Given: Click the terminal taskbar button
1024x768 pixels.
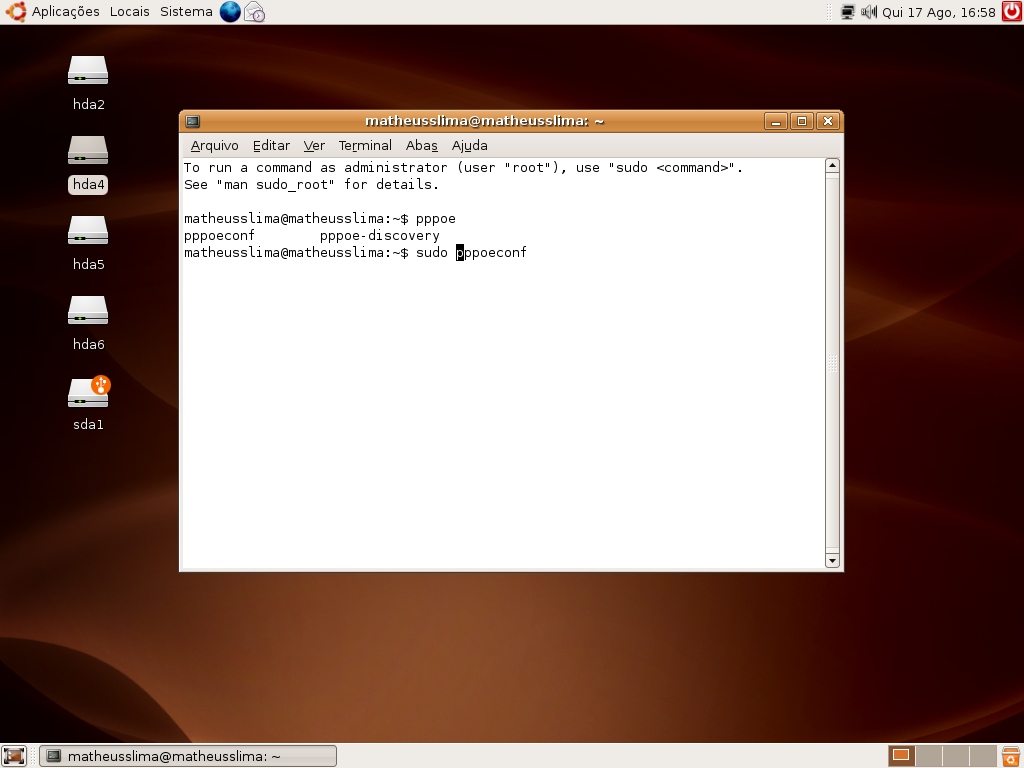Looking at the screenshot, I should (188, 756).
